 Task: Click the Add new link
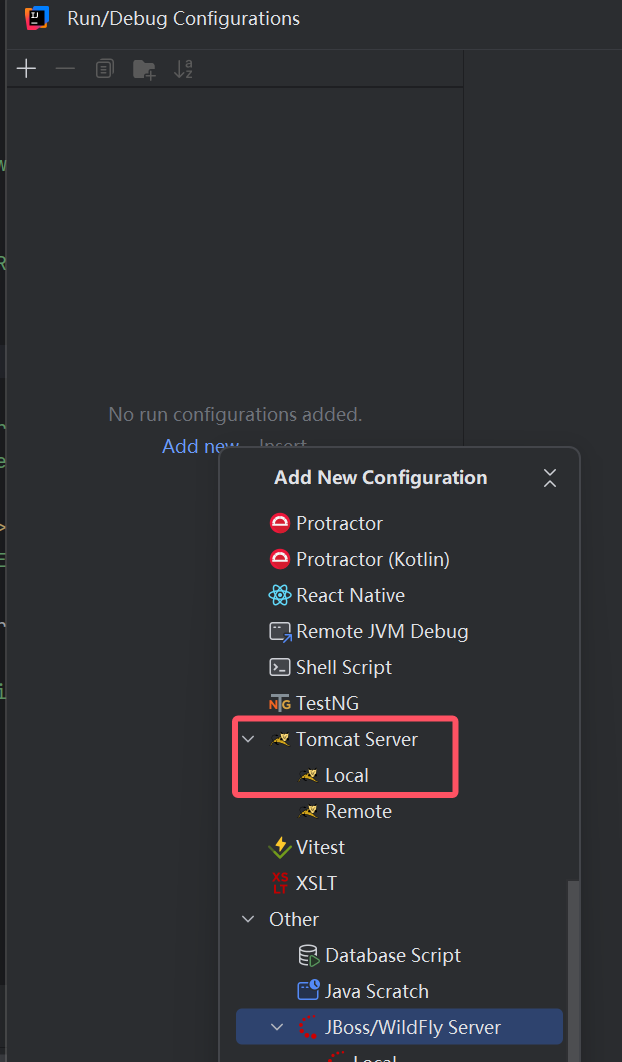pyautogui.click(x=200, y=446)
